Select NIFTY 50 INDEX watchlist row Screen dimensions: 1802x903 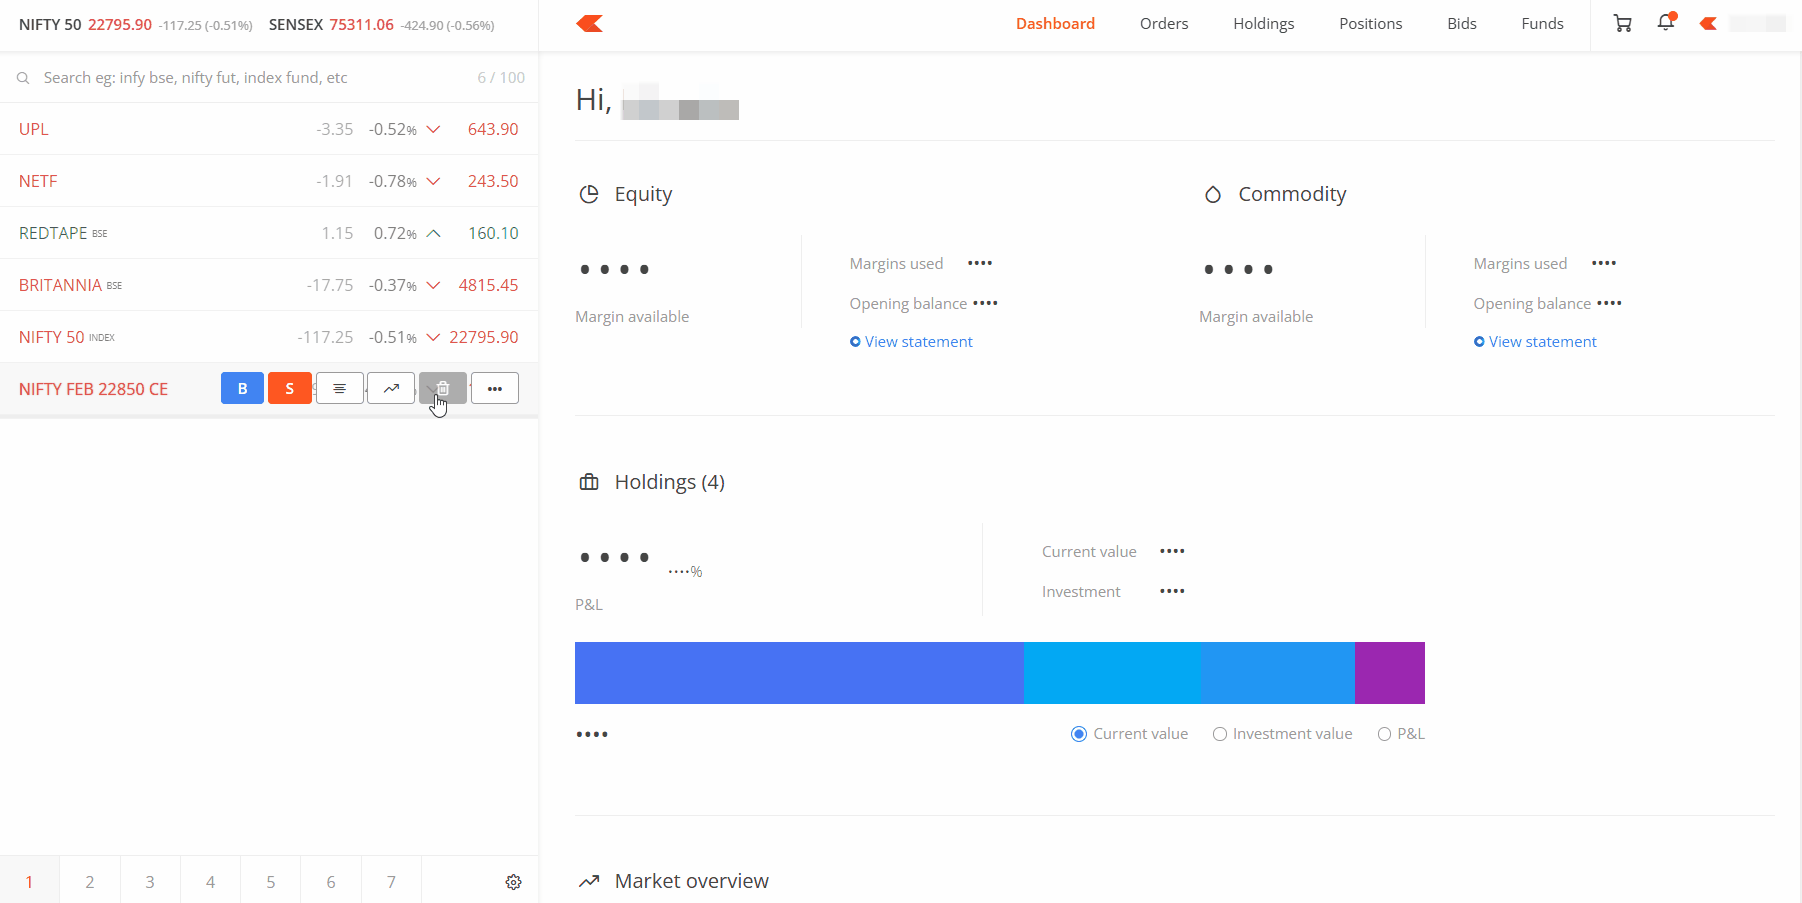[x=269, y=337]
